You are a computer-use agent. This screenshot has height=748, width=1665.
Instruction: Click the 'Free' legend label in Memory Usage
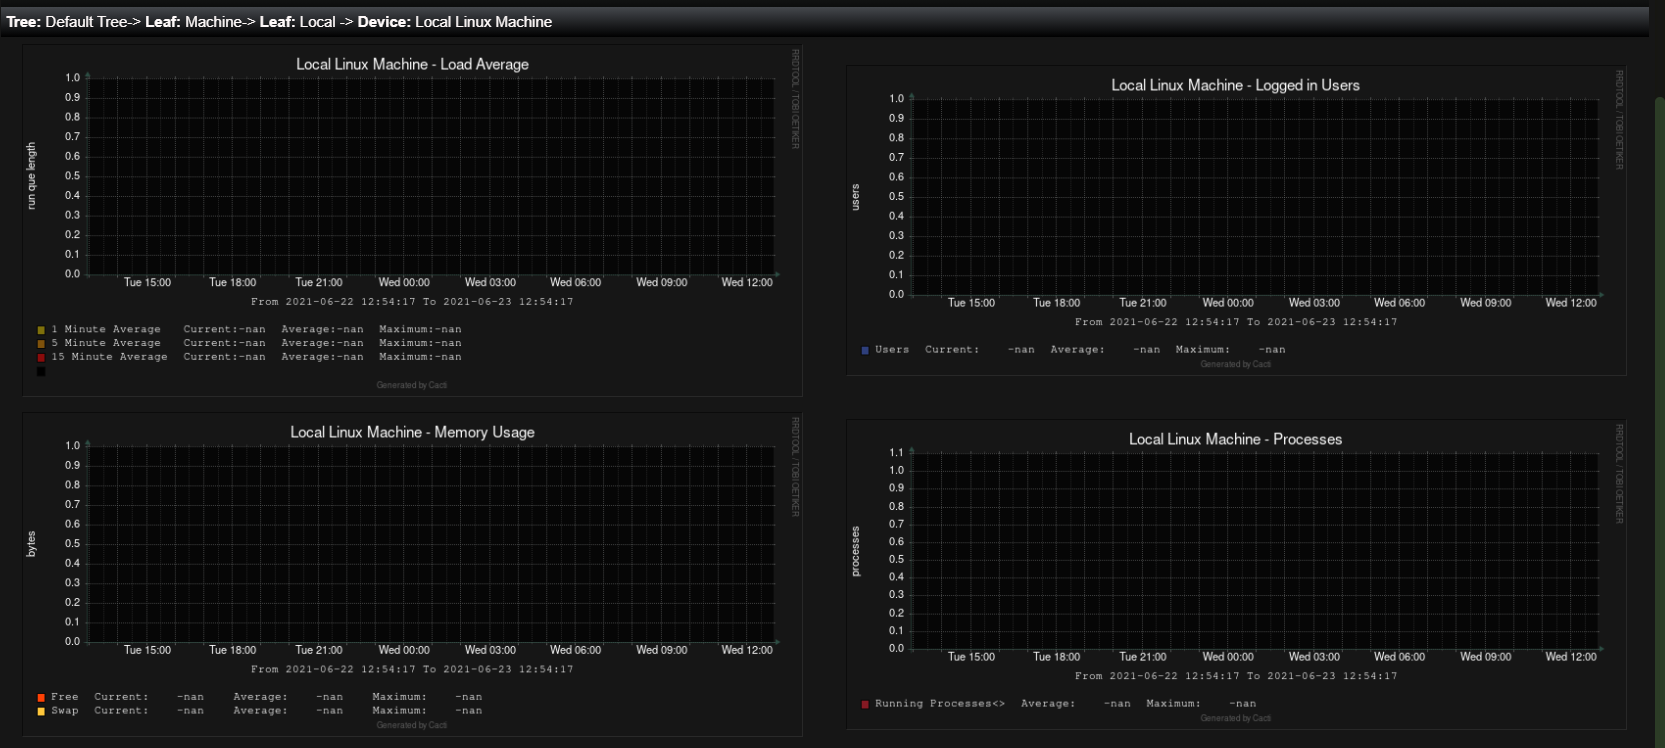click(x=65, y=697)
